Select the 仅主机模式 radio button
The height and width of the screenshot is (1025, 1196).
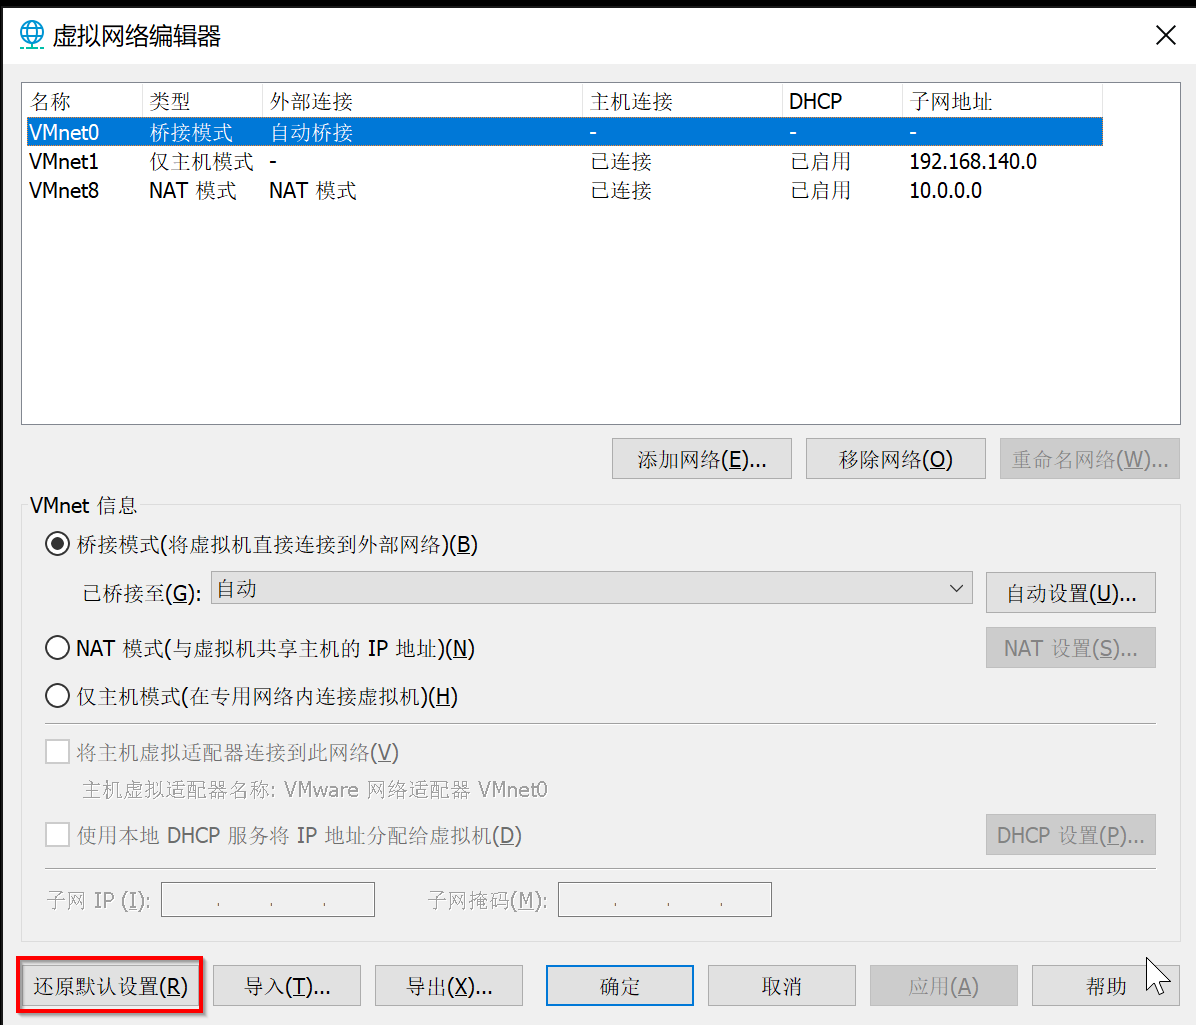pyautogui.click(x=57, y=696)
